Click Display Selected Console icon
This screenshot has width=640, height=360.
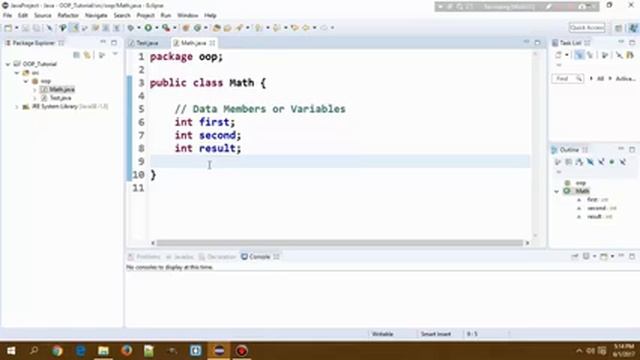586,256
